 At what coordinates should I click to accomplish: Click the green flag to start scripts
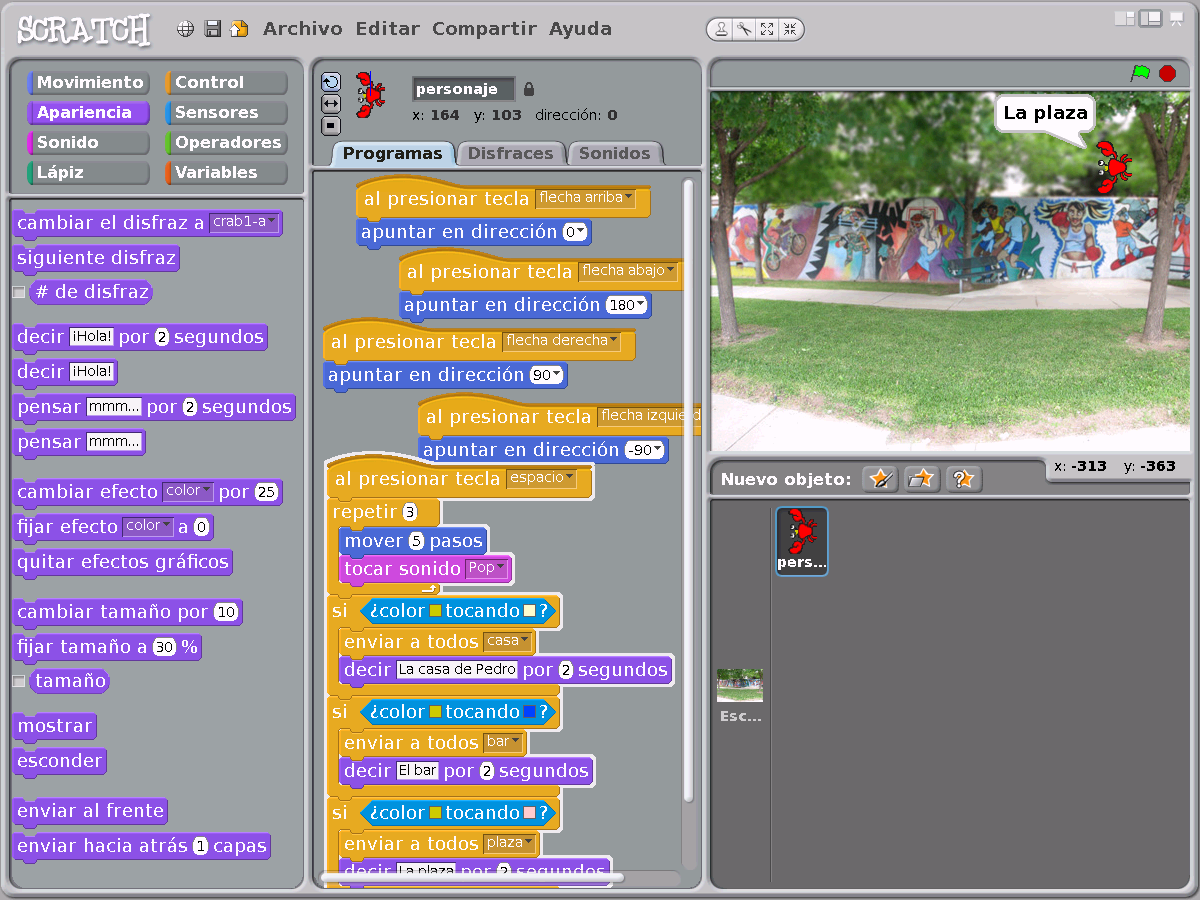point(1140,73)
